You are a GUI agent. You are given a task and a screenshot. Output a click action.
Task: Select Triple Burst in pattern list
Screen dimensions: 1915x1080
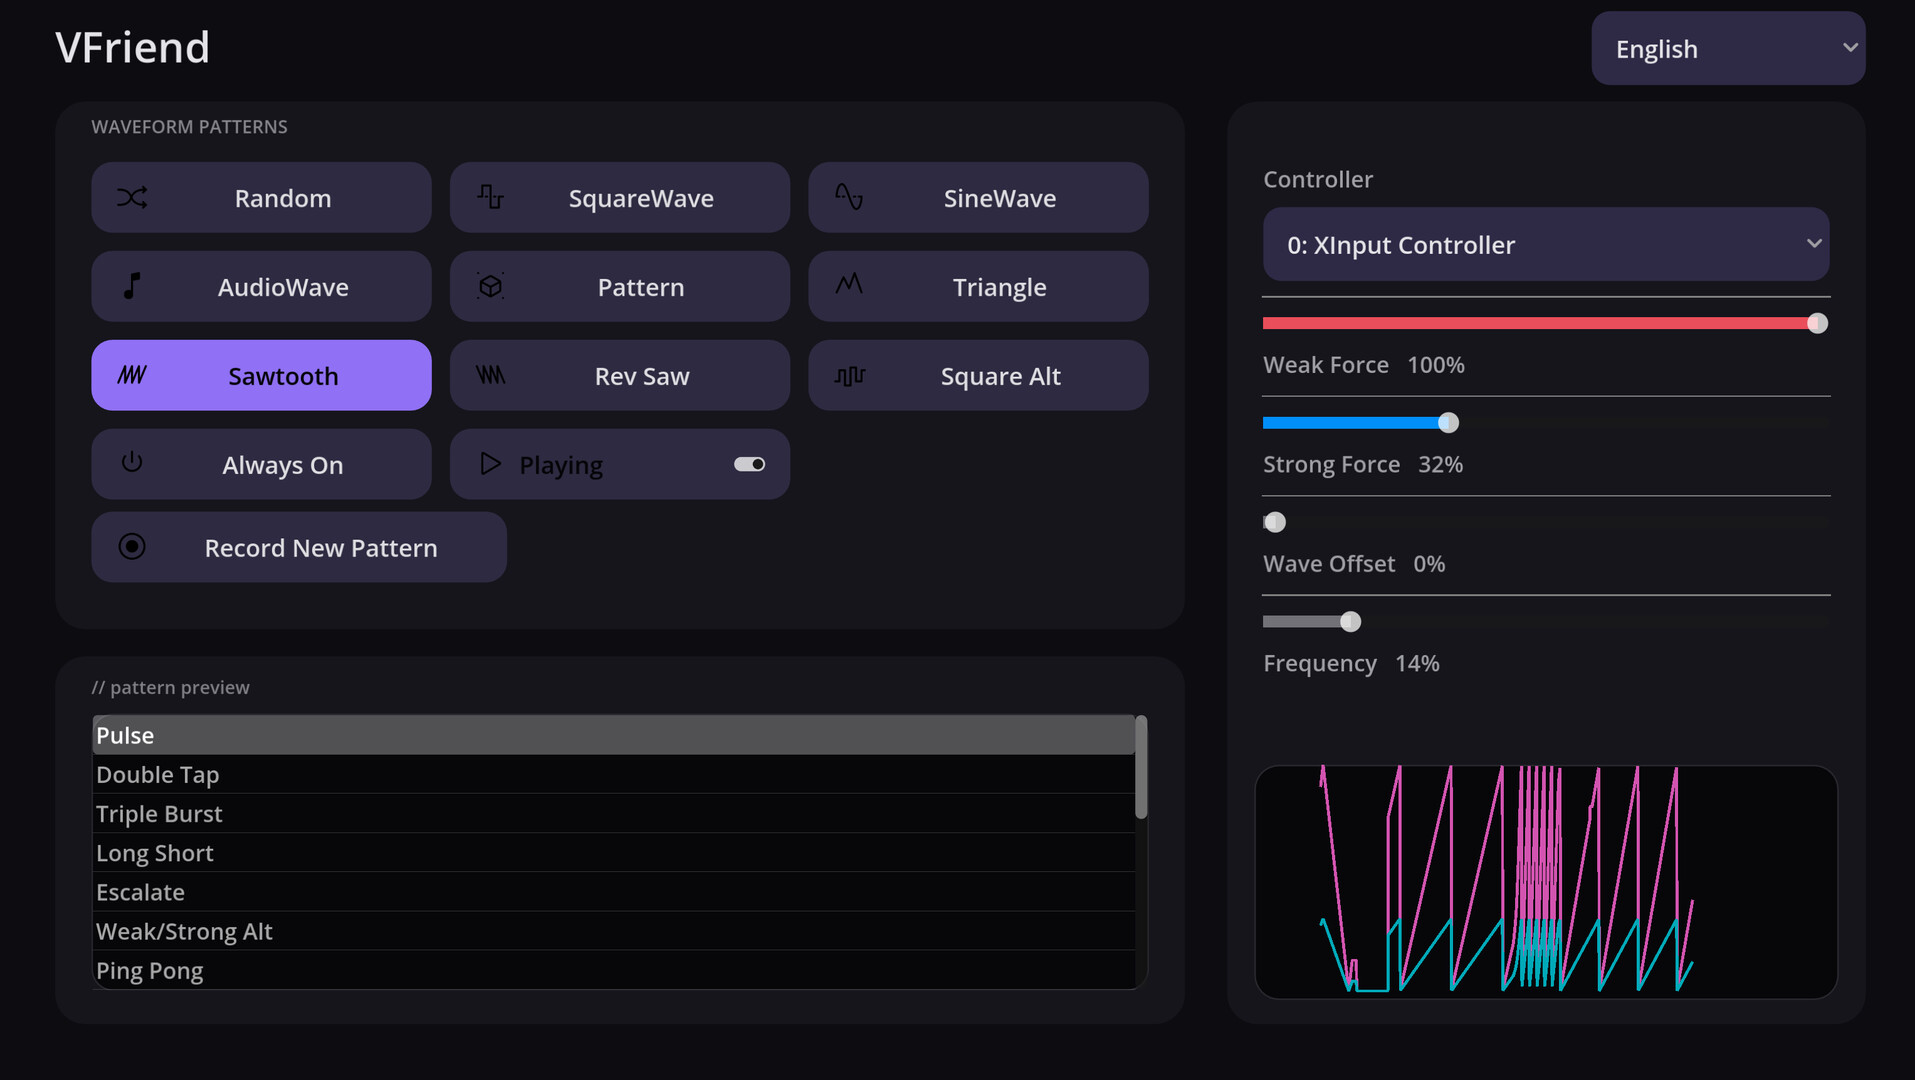(x=614, y=813)
